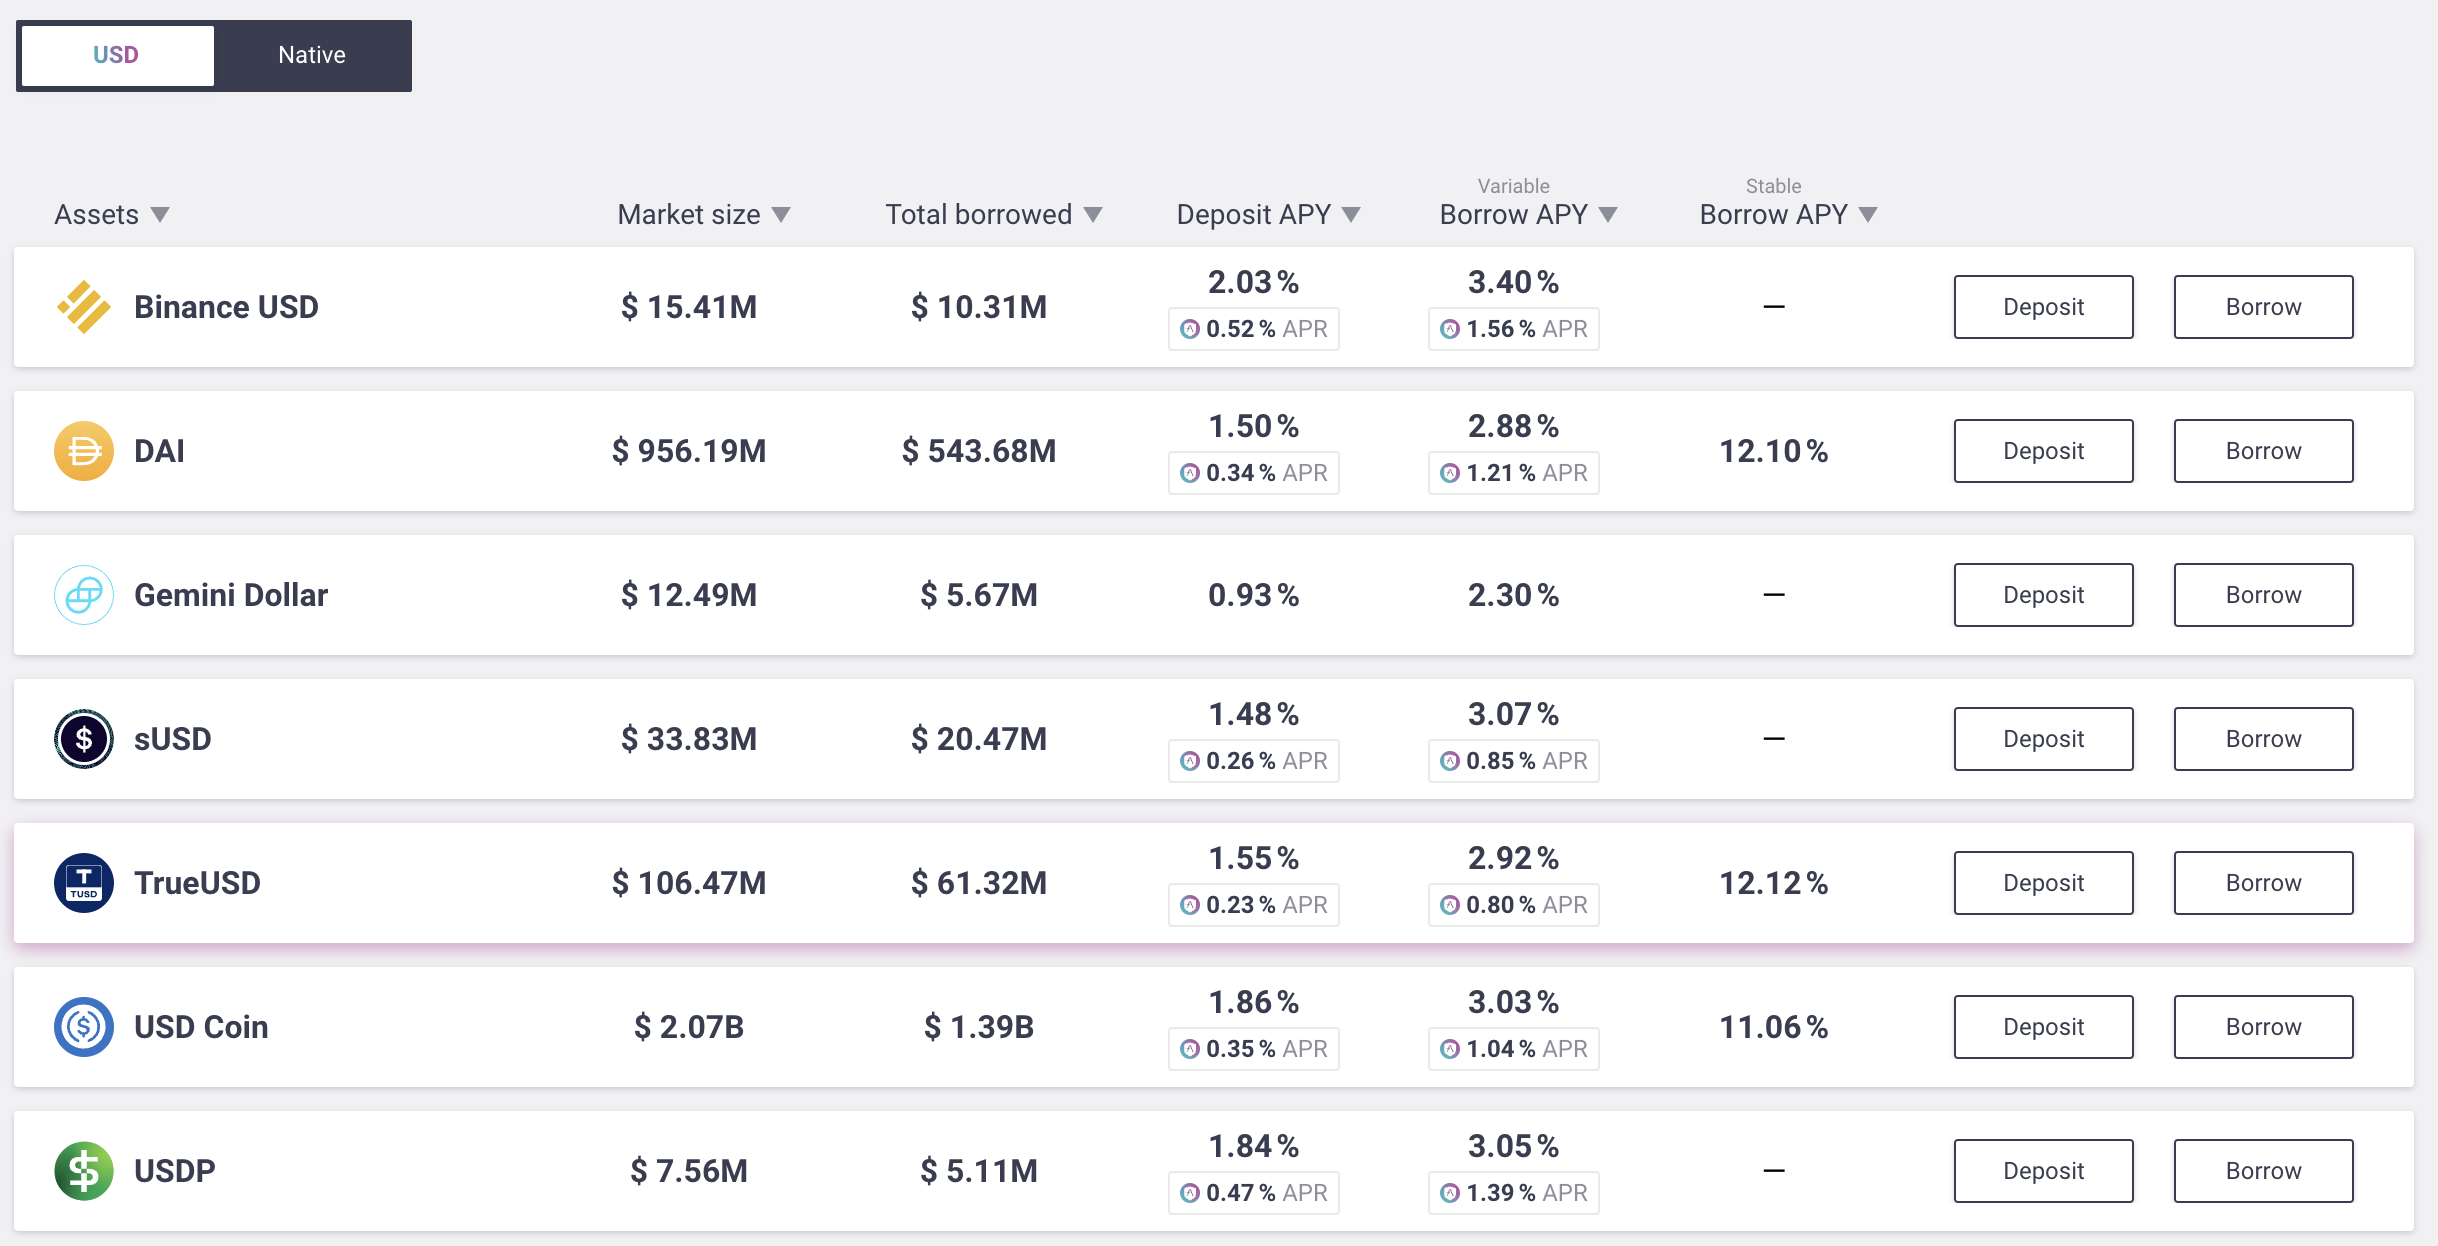Click reward icon beside DAI 0.34% APR
The image size is (2438, 1246).
pos(1190,473)
